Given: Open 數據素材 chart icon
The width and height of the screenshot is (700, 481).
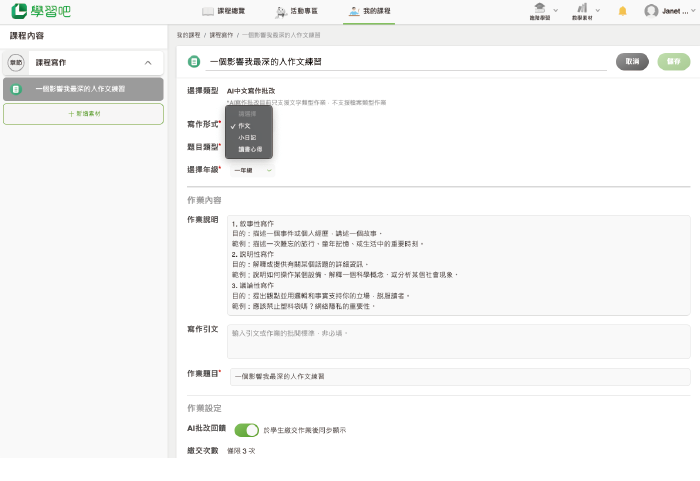Looking at the screenshot, I should coord(581,11).
